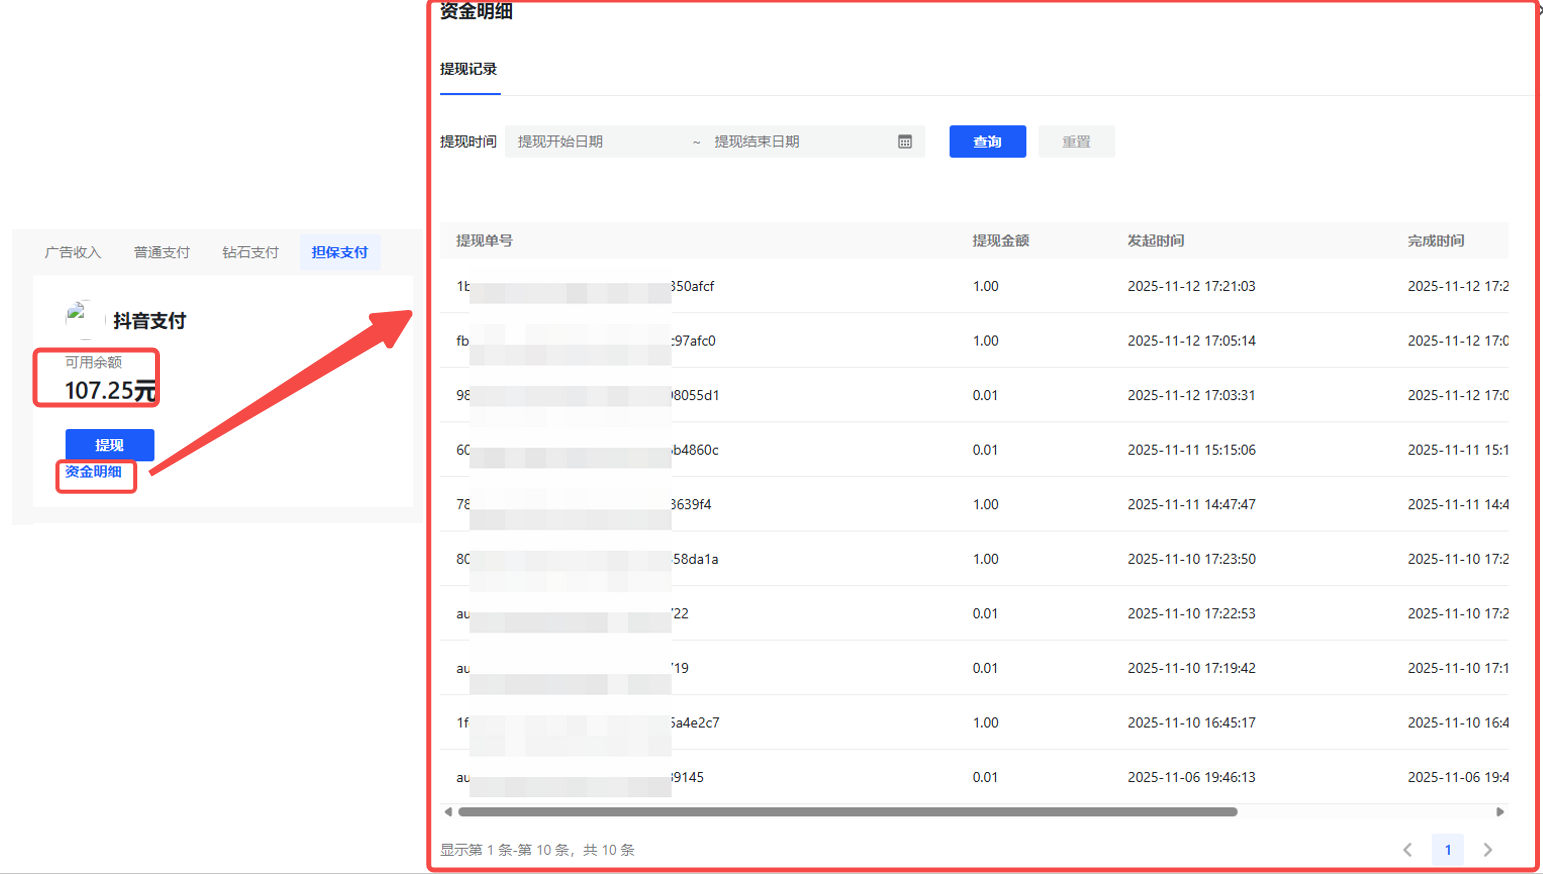Open the 资金明细 link
This screenshot has width=1543, height=874.
tap(93, 472)
